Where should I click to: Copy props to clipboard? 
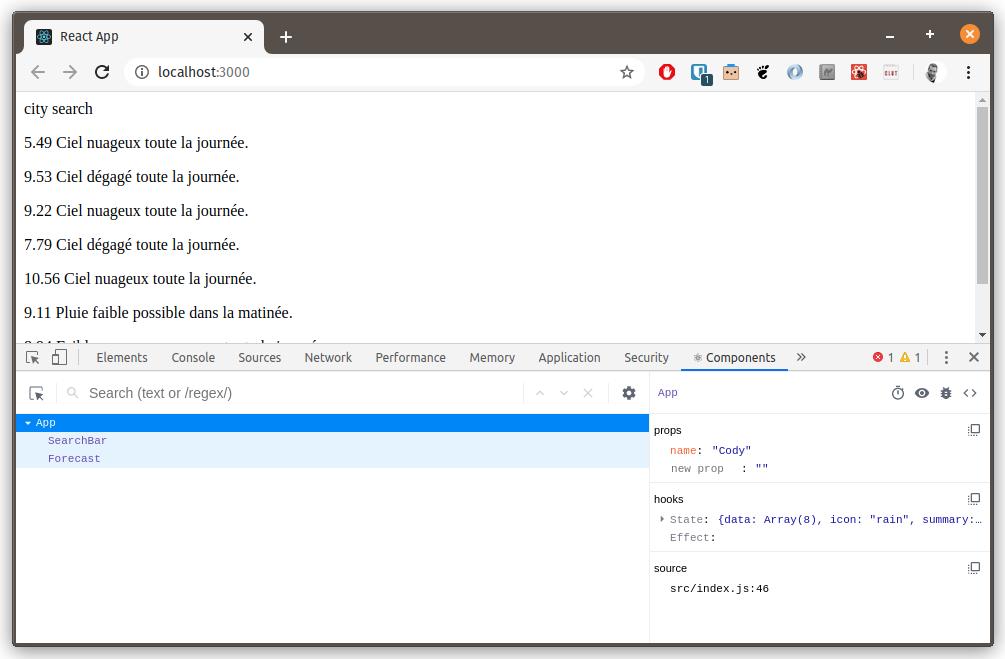974,430
